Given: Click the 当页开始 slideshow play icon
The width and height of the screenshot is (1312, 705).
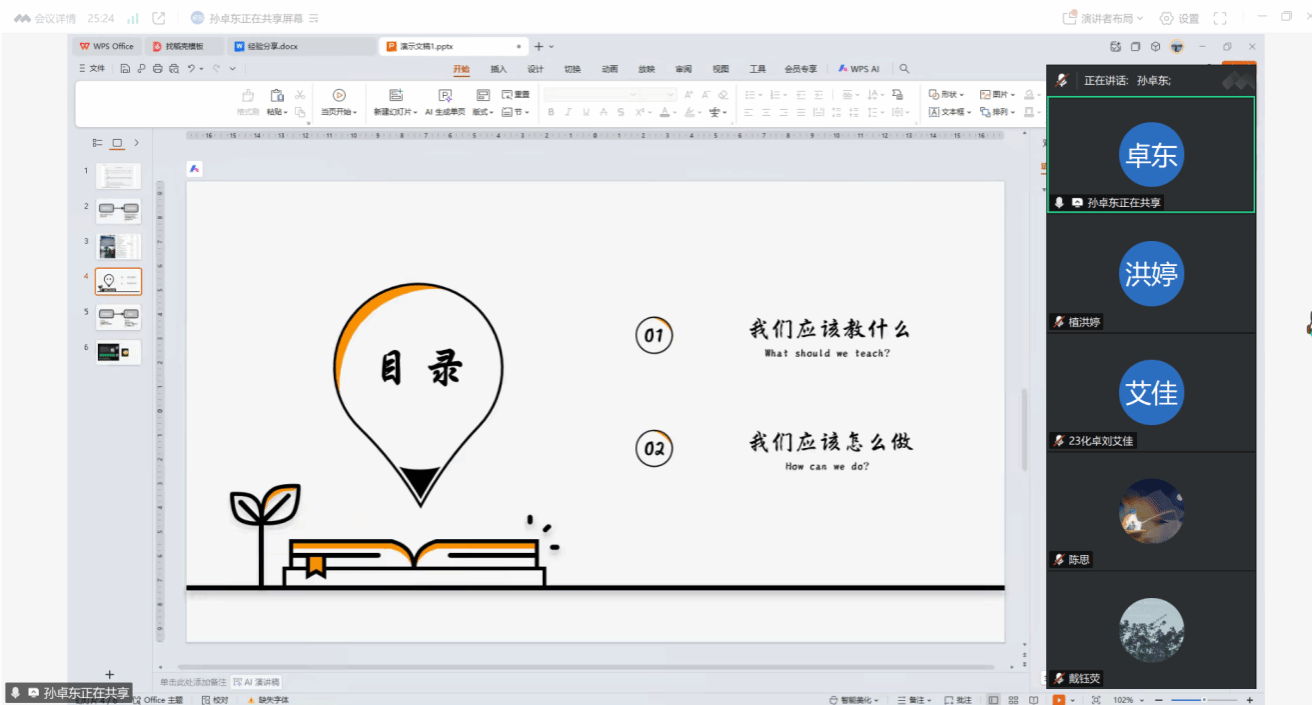Looking at the screenshot, I should point(339,95).
